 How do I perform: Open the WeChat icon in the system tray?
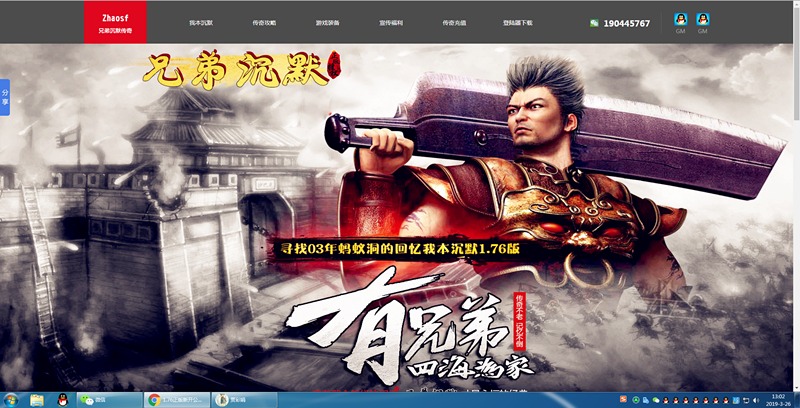point(656,400)
